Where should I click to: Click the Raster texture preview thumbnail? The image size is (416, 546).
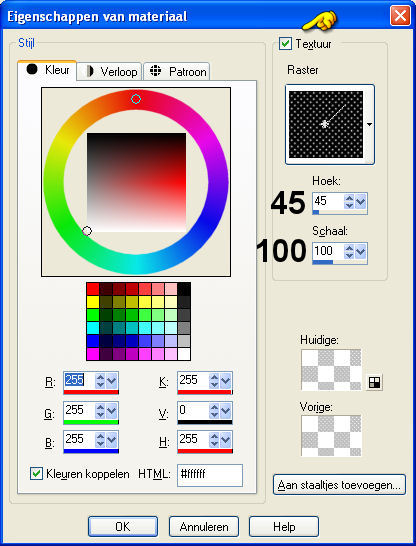click(326, 124)
